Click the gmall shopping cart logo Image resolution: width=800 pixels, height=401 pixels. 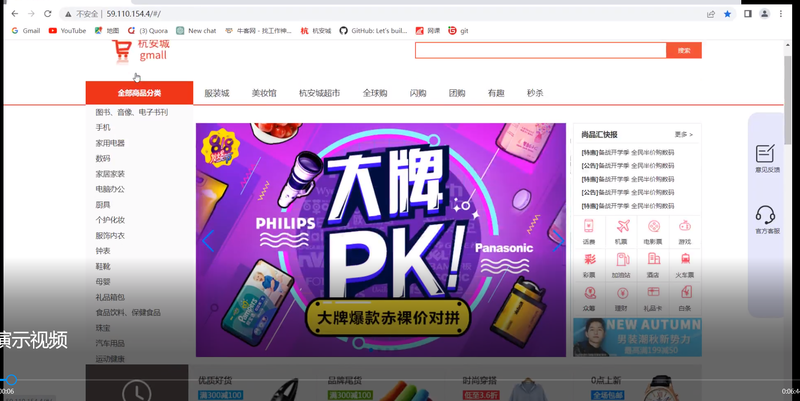coord(141,51)
